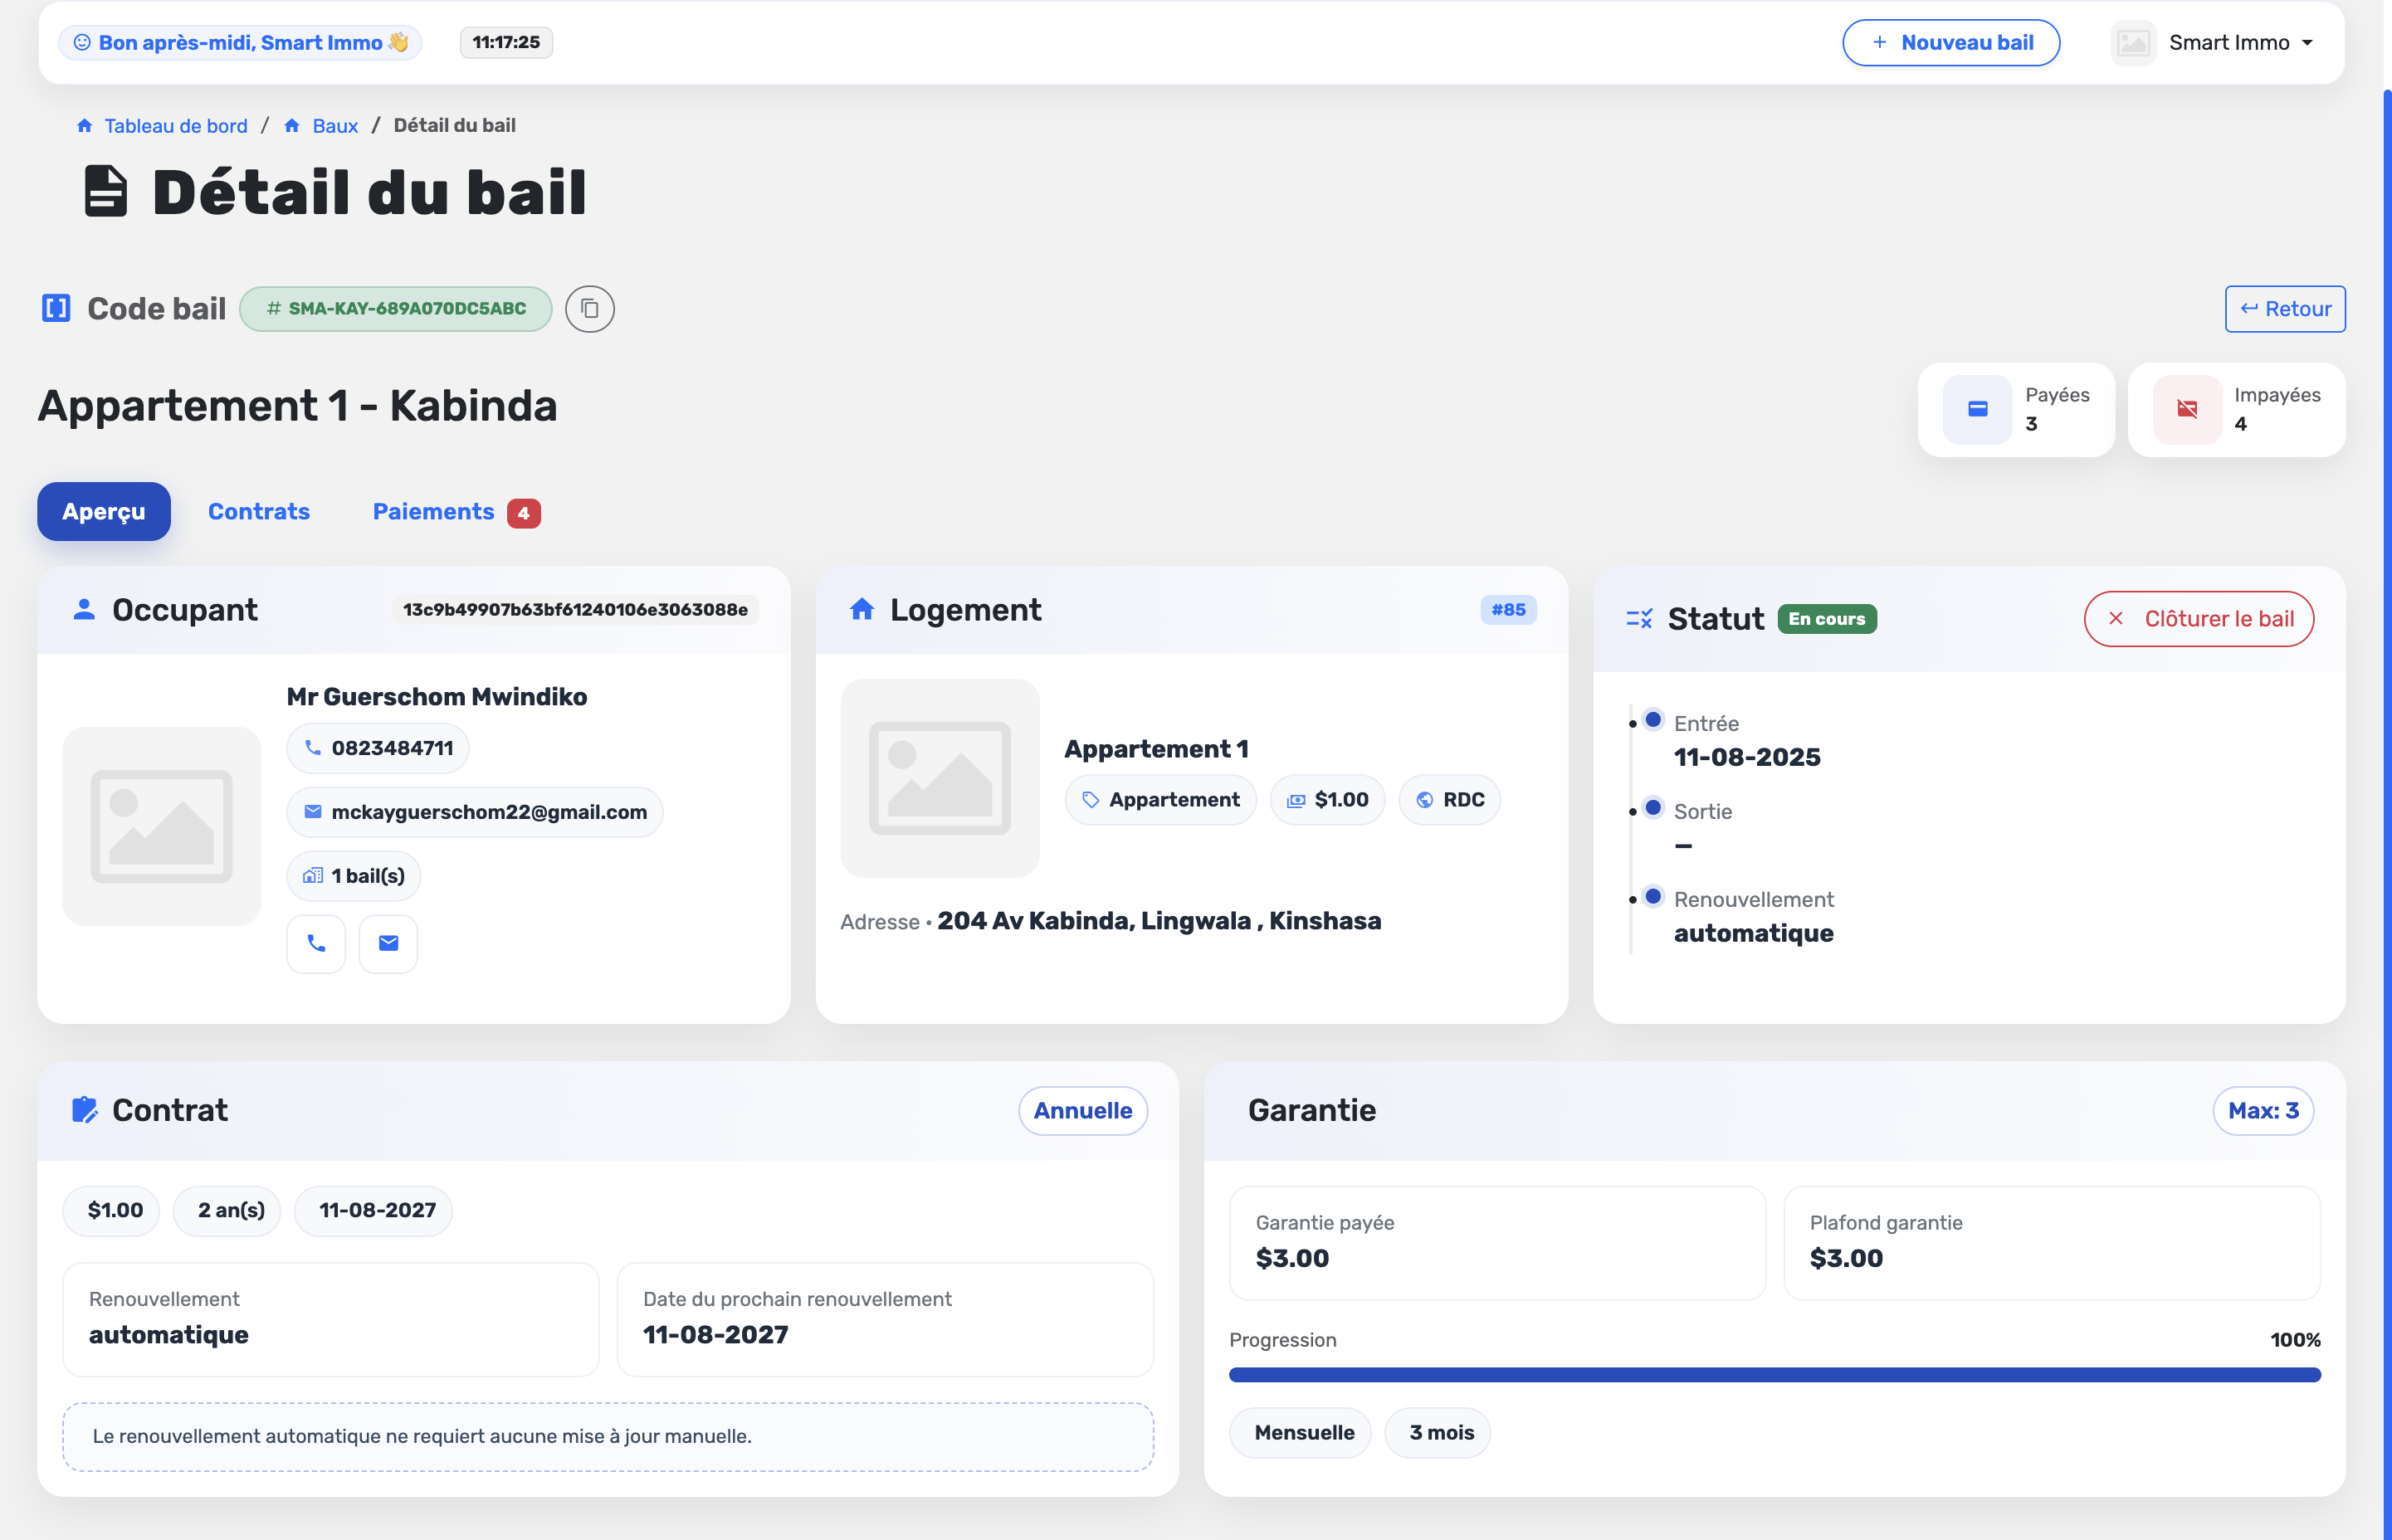Viewport: 2392px width, 1540px height.
Task: Open the Tableau de bord breadcrumb link
Action: pos(175,126)
